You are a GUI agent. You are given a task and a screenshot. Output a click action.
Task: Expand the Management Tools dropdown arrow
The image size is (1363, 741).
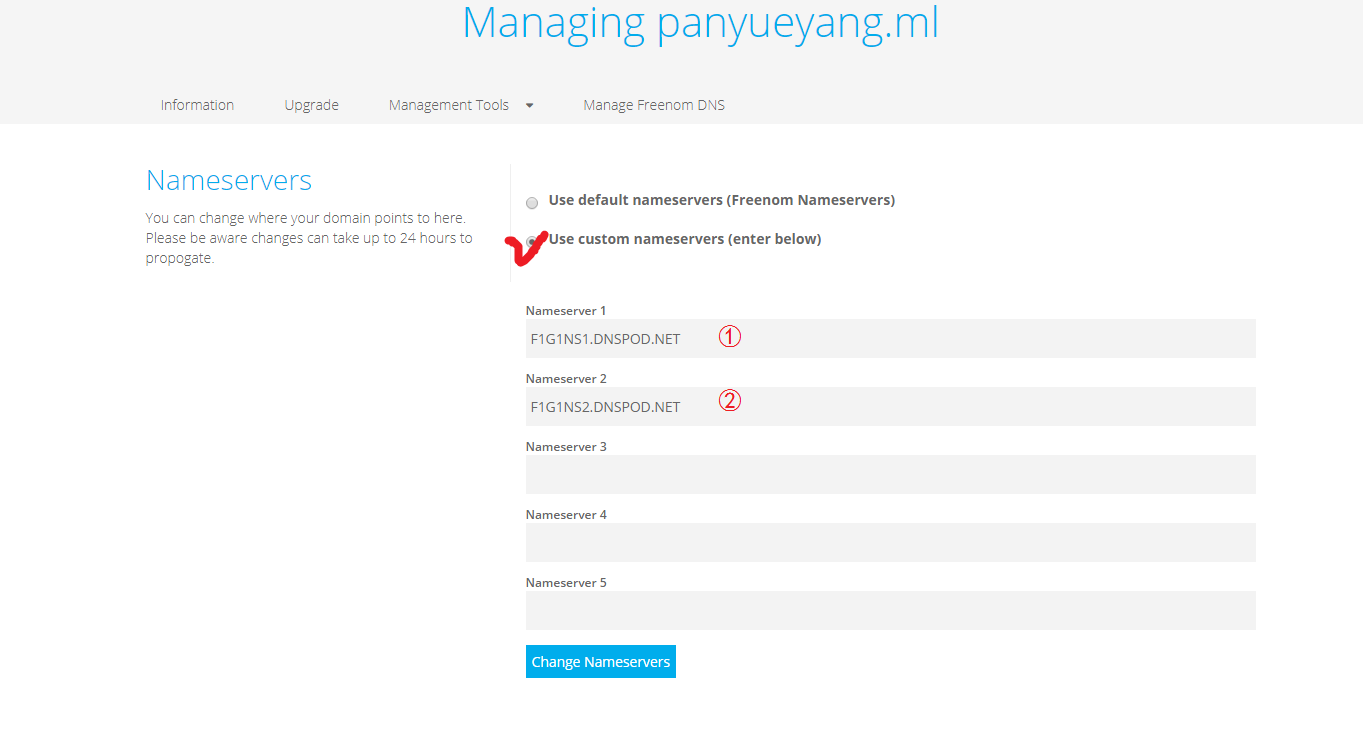(x=529, y=105)
